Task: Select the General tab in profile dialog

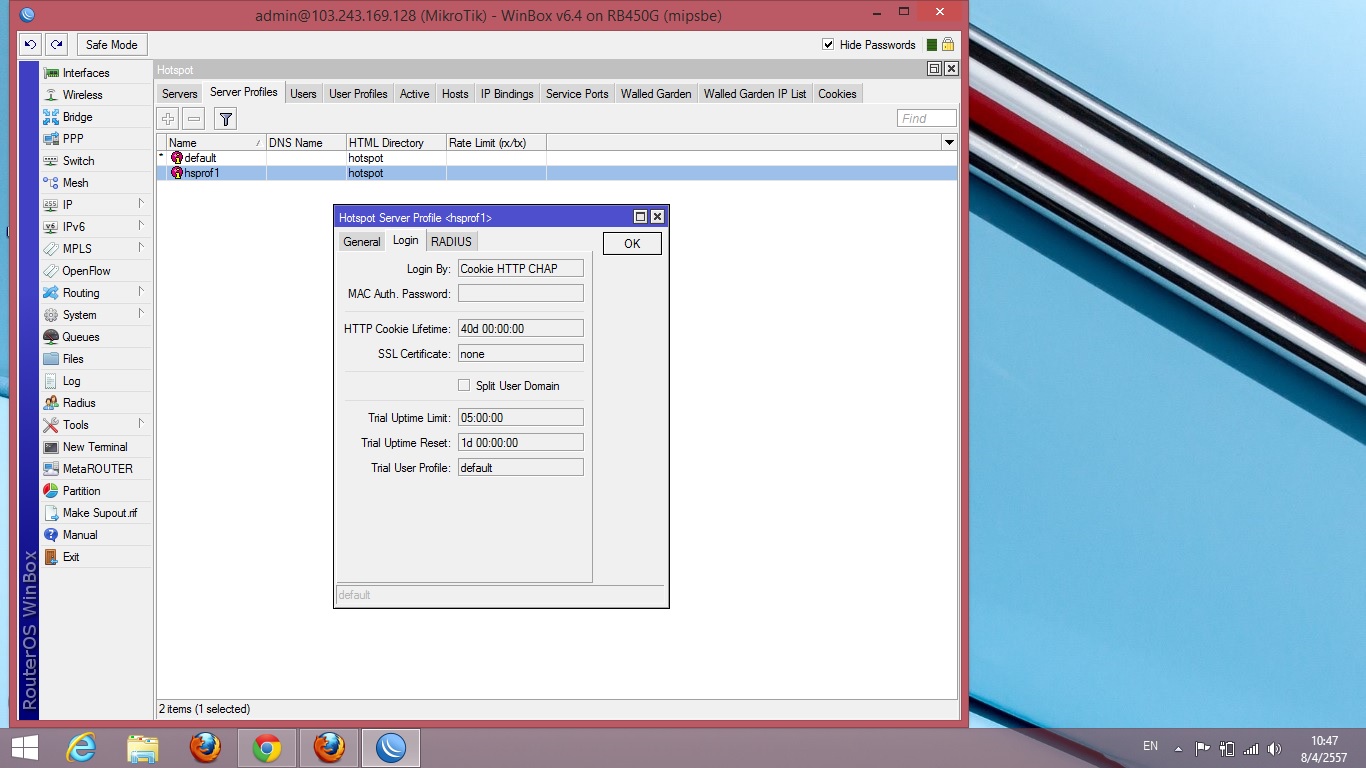Action: click(x=362, y=242)
